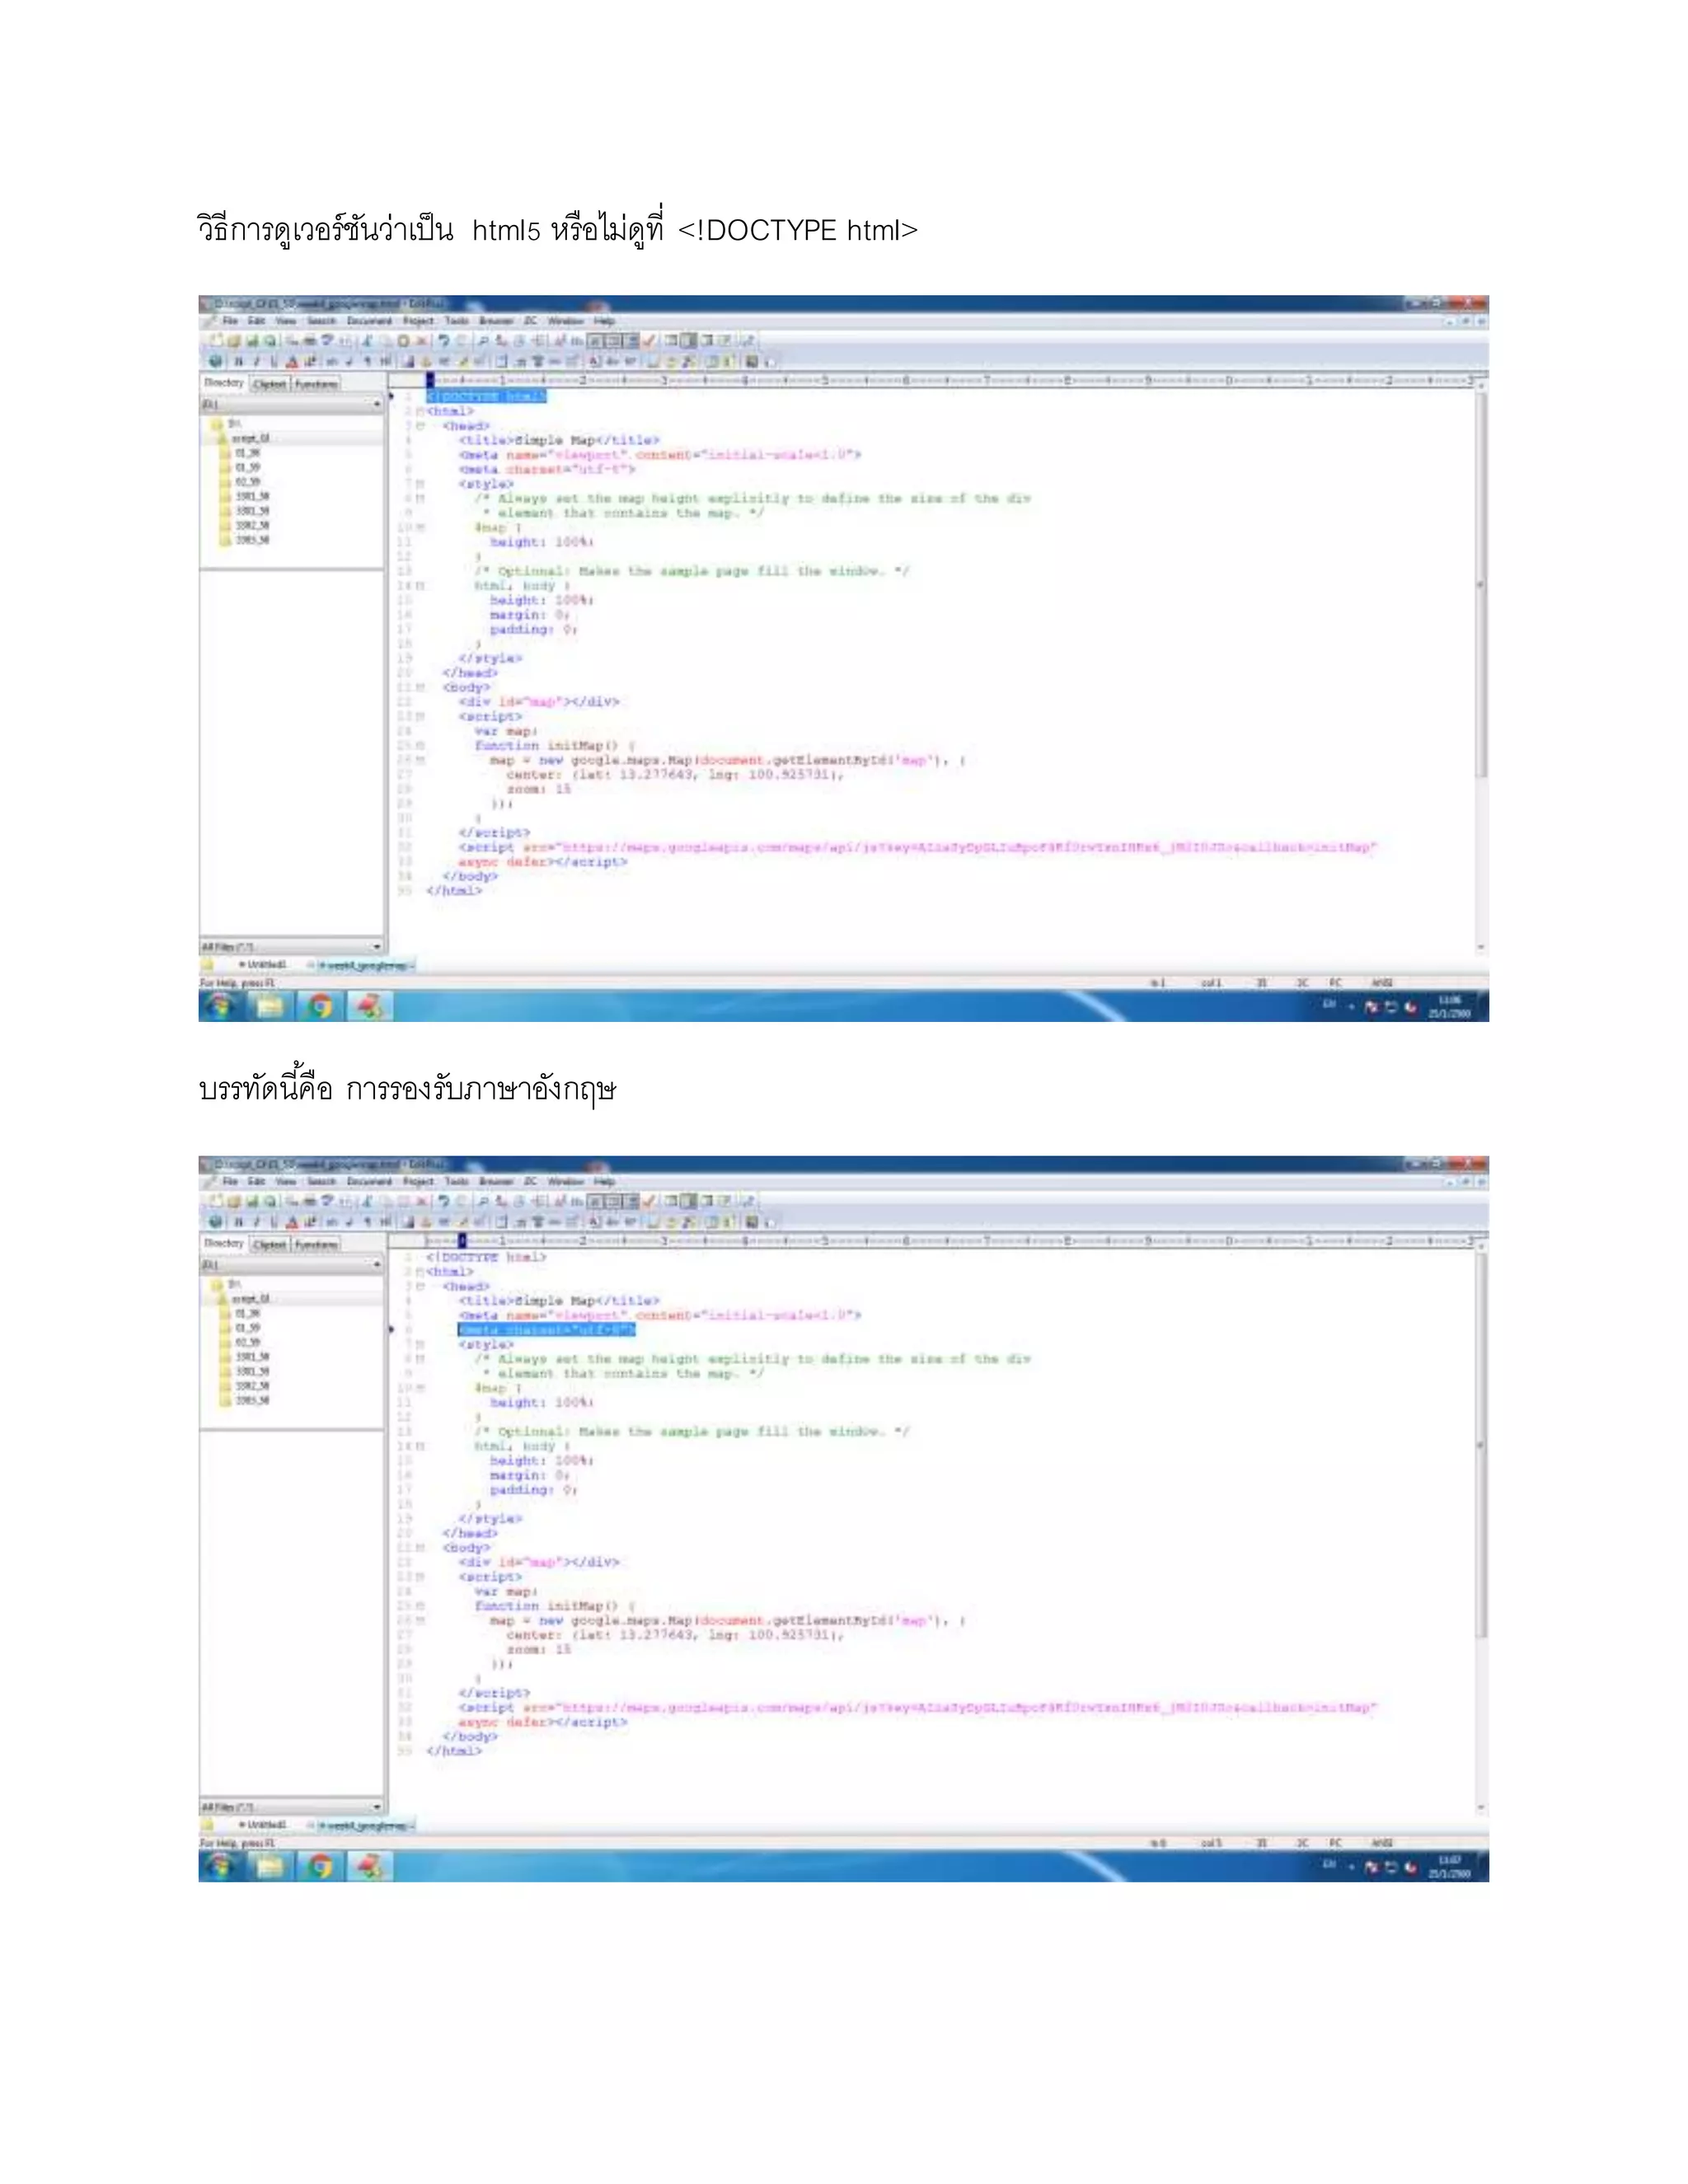The width and height of the screenshot is (1688, 2184).
Task: Select Directory tab in lower EditPlus screenshot
Action: [x=224, y=1243]
